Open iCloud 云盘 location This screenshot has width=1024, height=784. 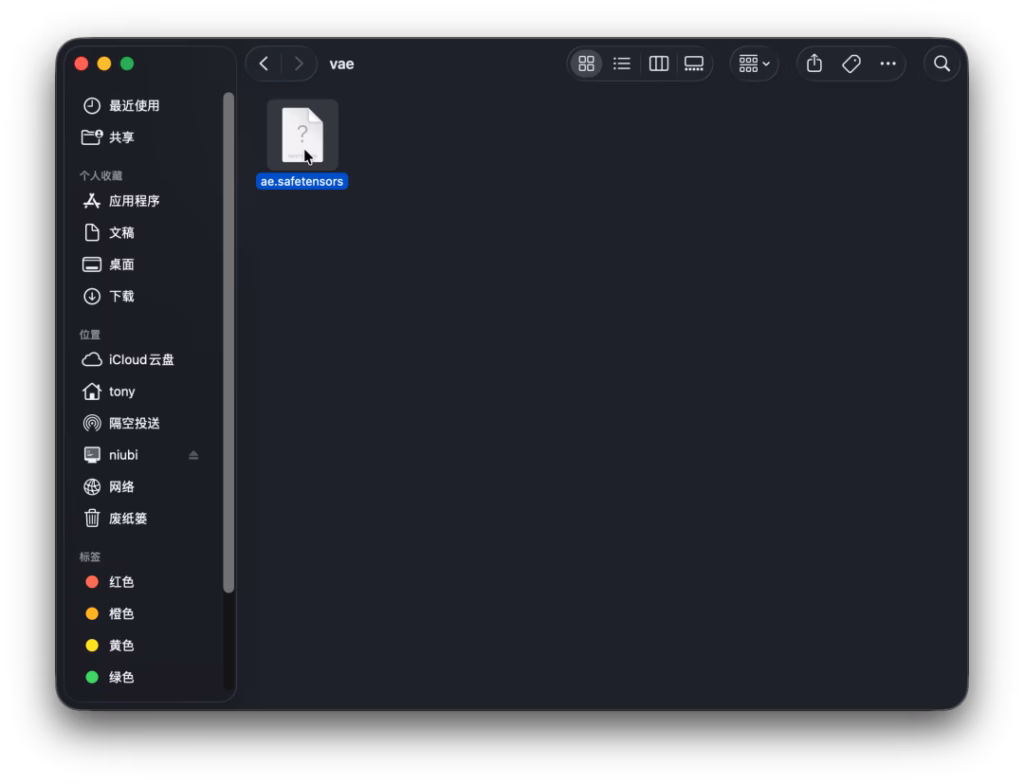point(140,360)
